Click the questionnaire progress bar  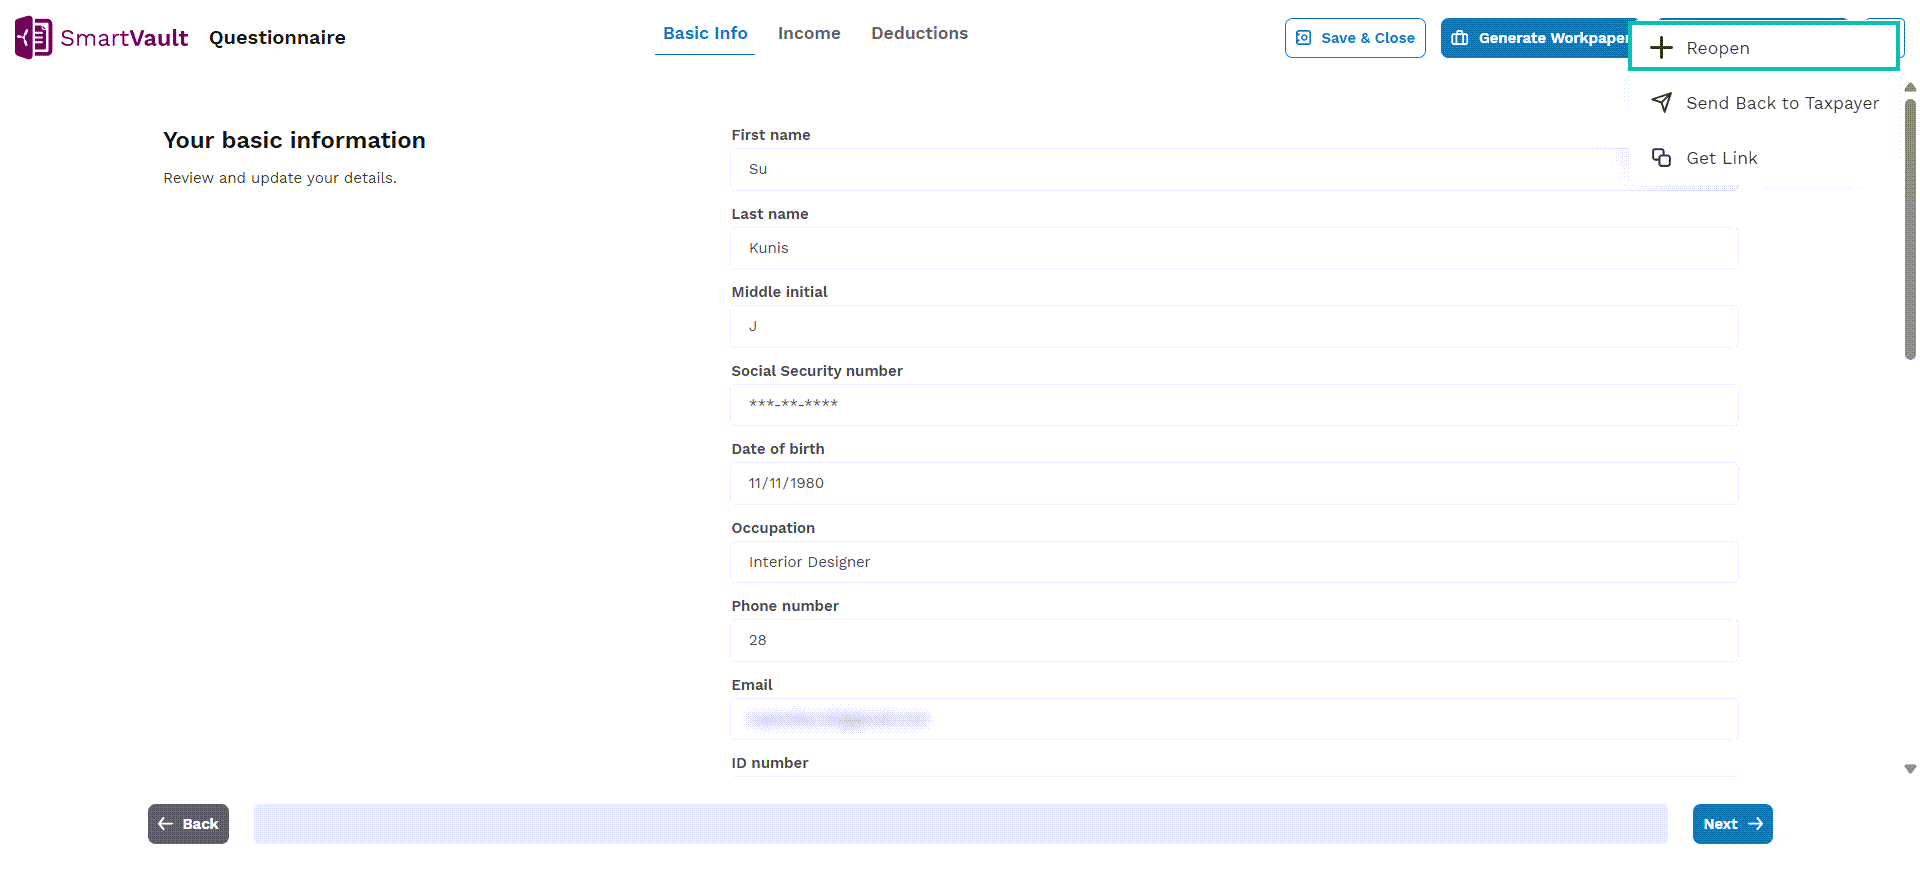[x=960, y=824]
